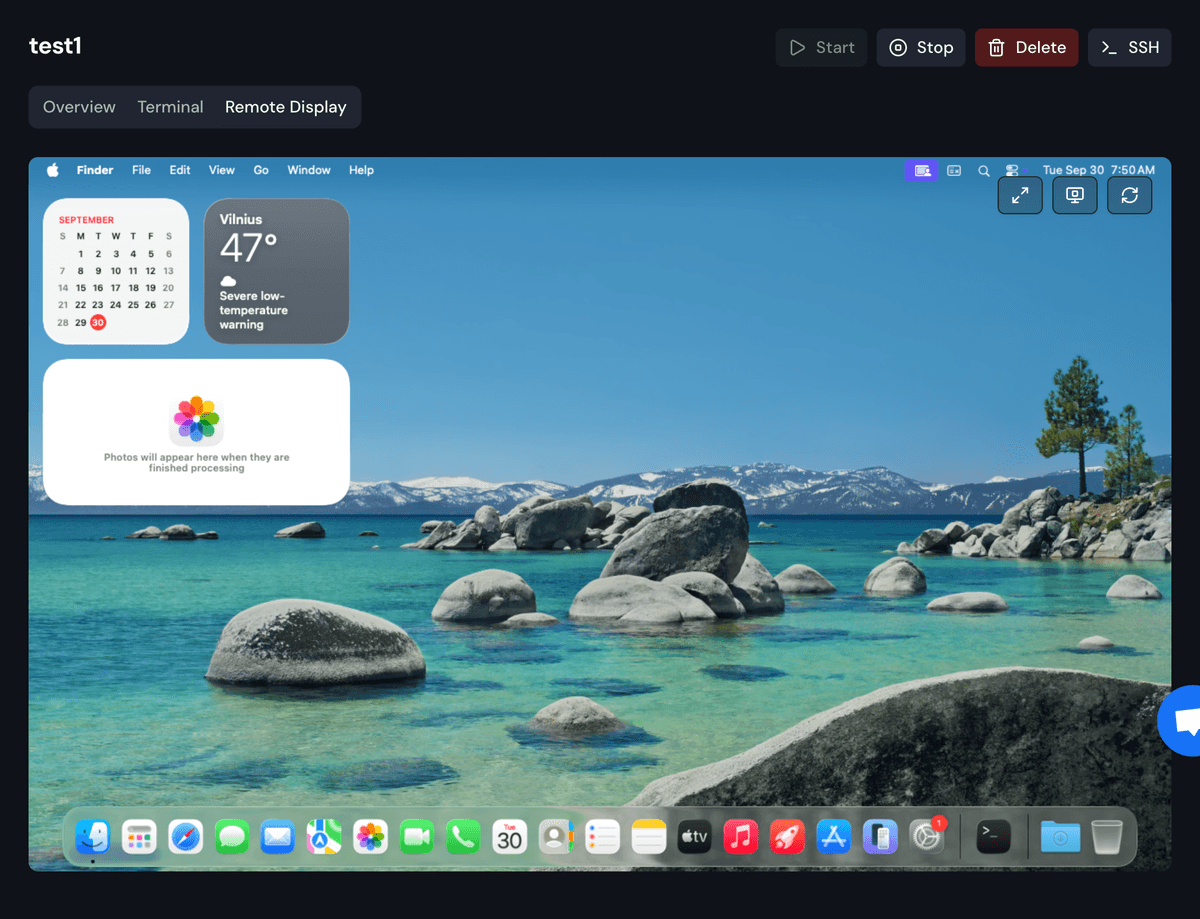1200x919 pixels.
Task: Open the Music app in the Dock
Action: [741, 836]
